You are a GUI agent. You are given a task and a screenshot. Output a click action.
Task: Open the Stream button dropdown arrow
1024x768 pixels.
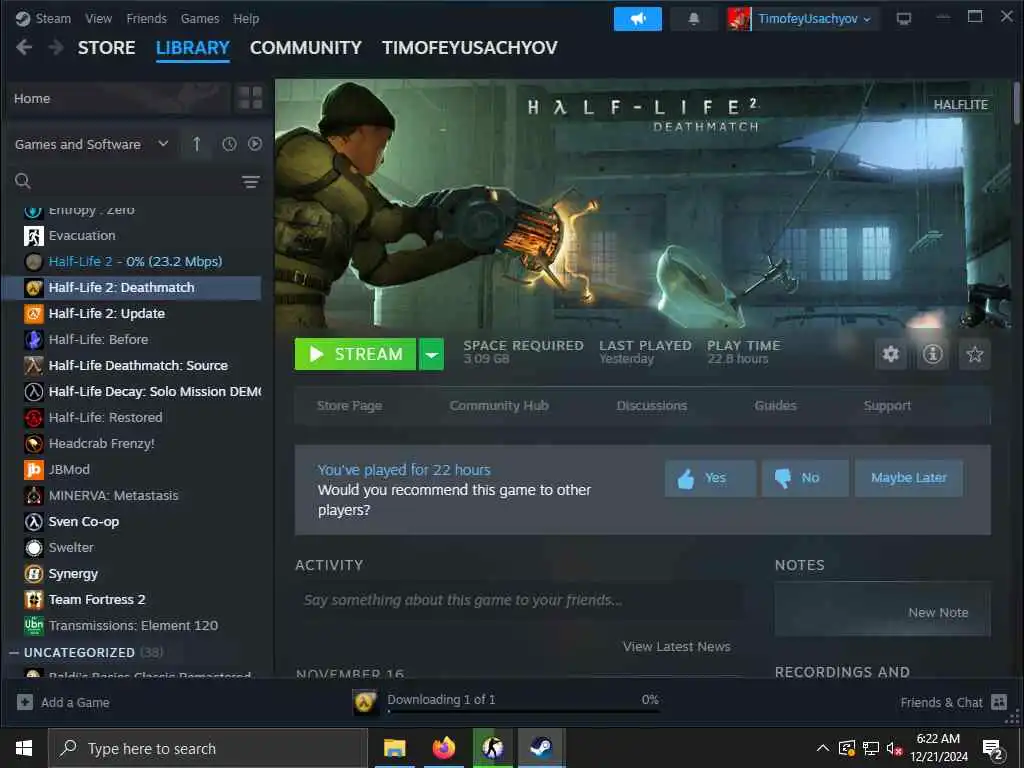tap(431, 354)
